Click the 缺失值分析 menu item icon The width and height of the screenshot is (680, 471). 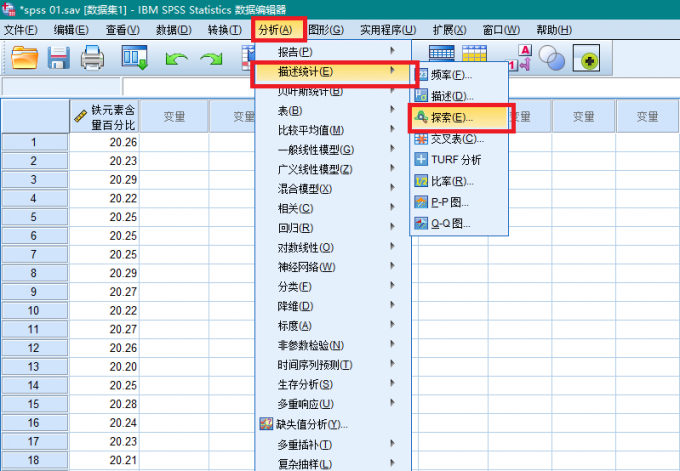click(266, 424)
